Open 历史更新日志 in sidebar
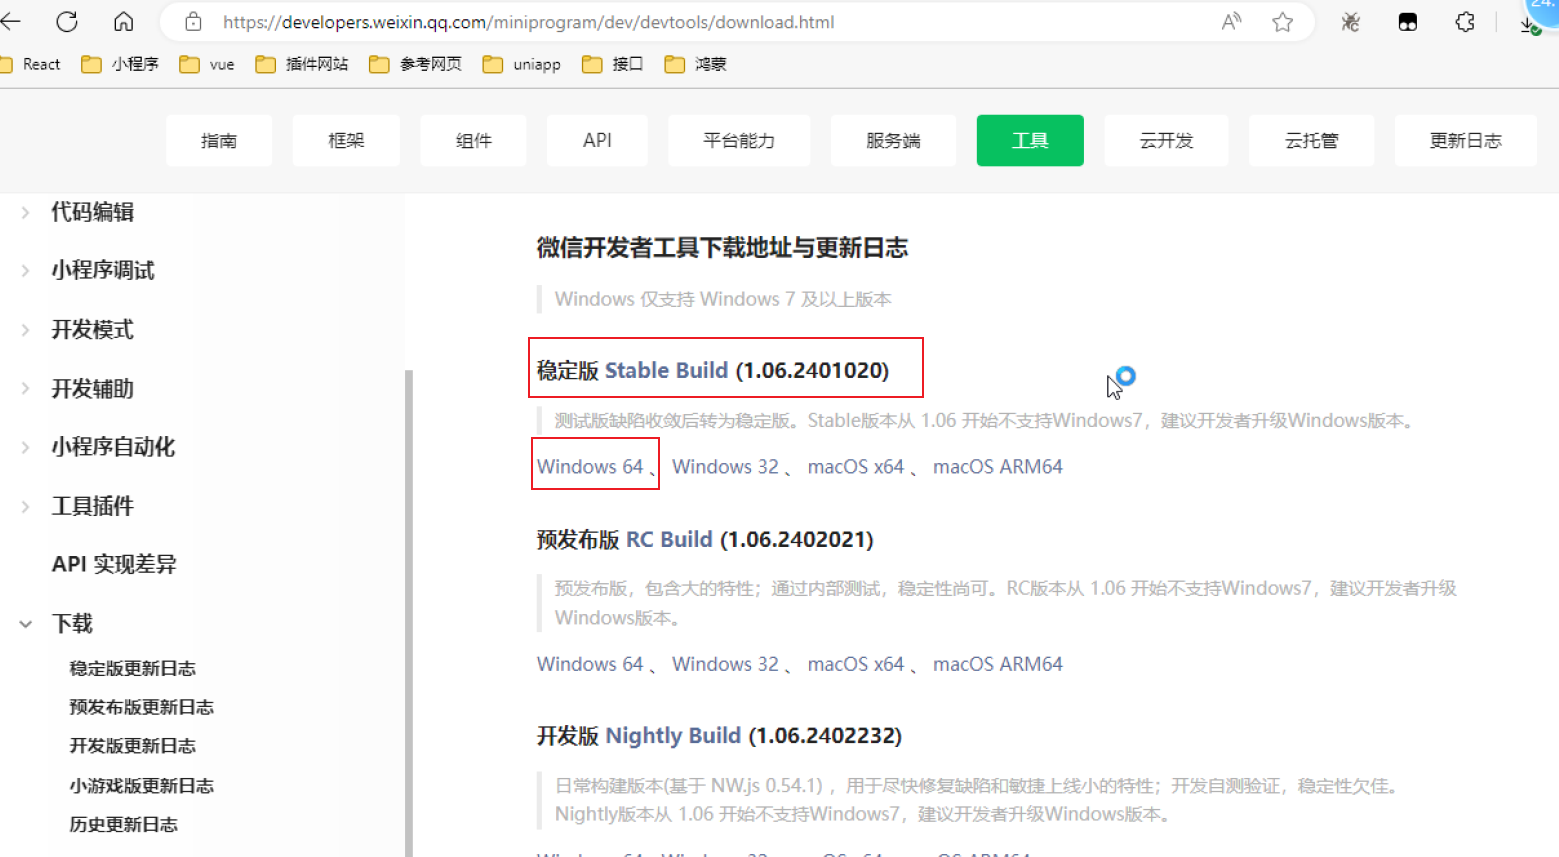Viewport: 1559px width, 857px height. pos(123,825)
